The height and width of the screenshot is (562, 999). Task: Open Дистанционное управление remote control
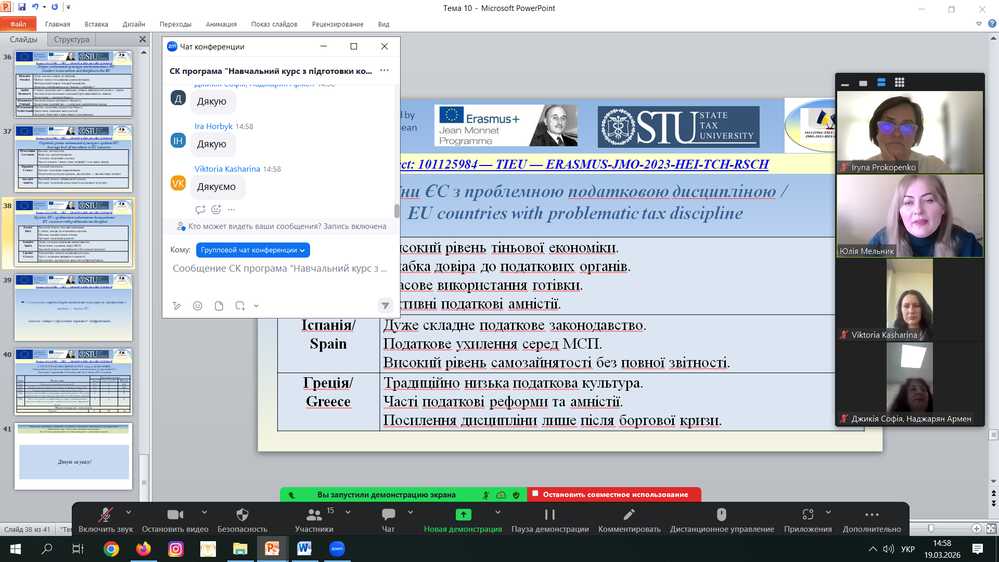tap(721, 515)
